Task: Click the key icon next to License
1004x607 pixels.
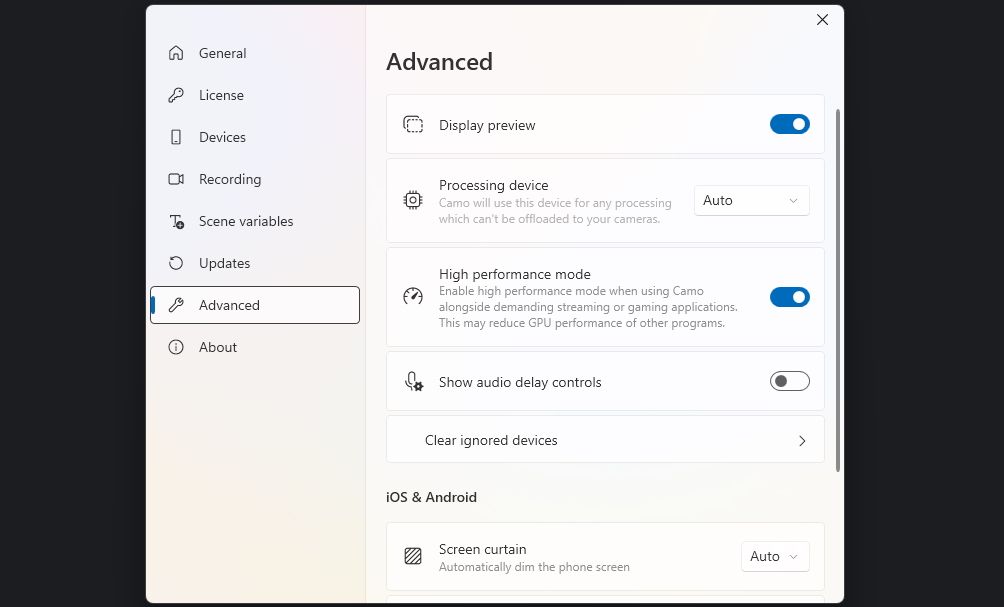Action: pos(176,95)
